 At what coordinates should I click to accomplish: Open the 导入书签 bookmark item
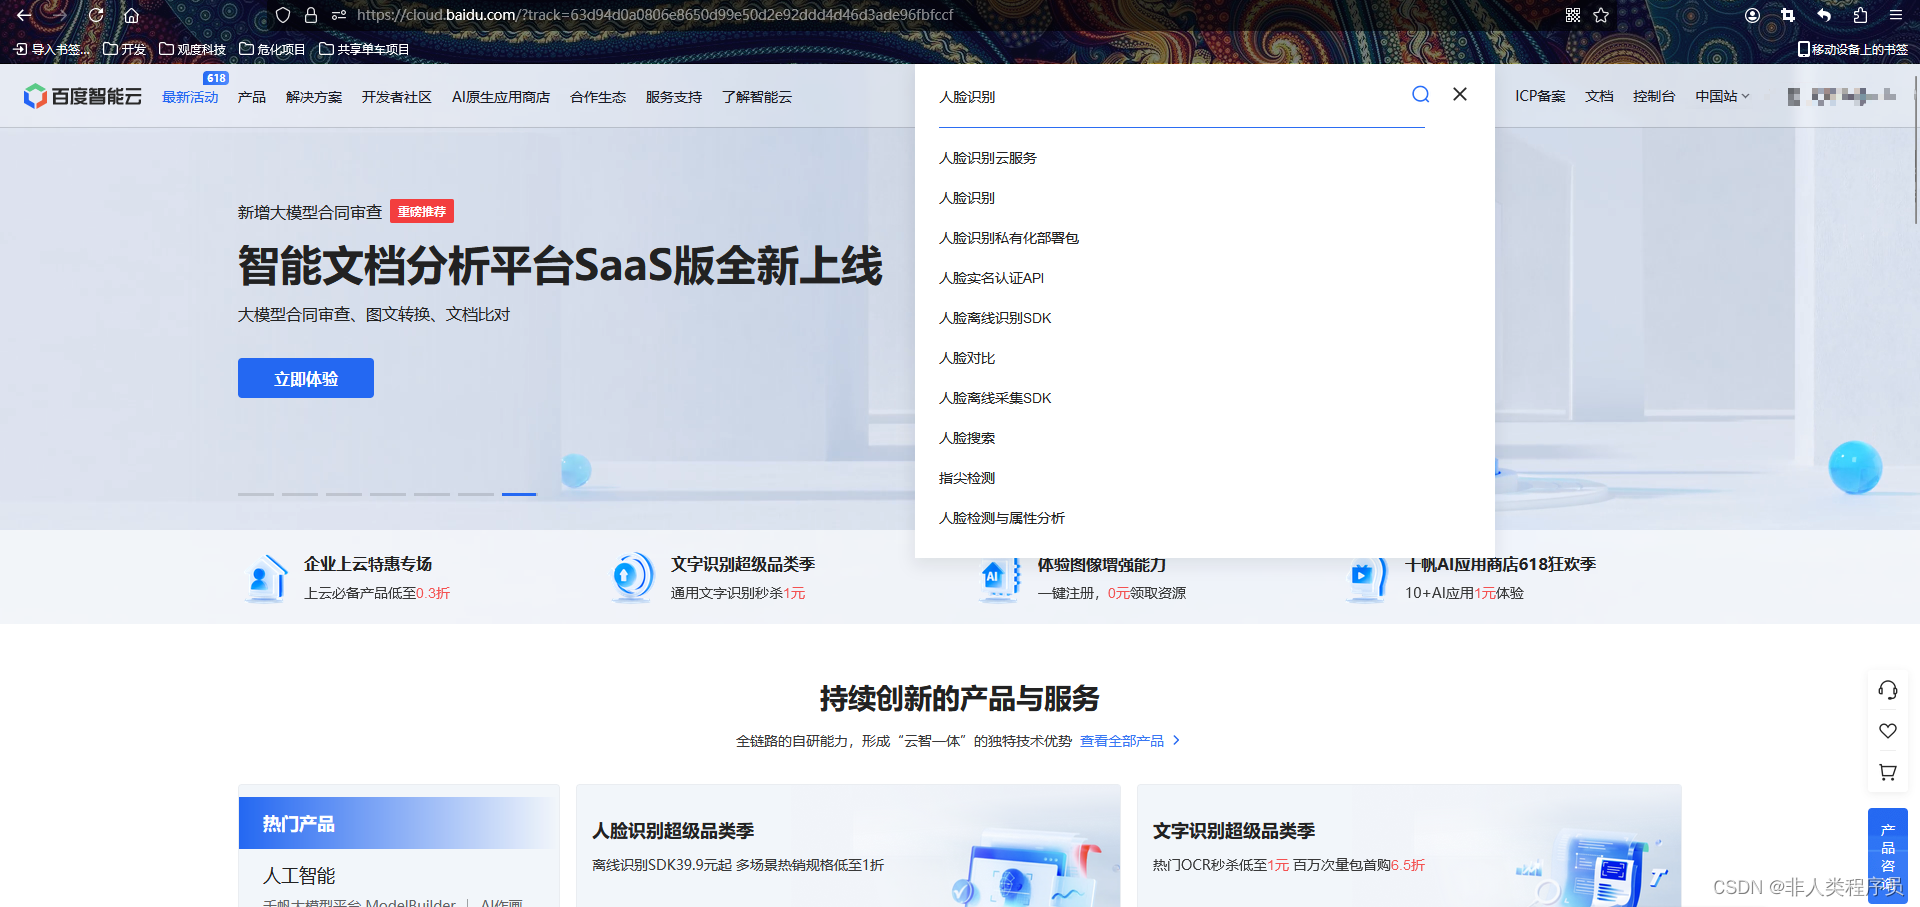pos(51,49)
